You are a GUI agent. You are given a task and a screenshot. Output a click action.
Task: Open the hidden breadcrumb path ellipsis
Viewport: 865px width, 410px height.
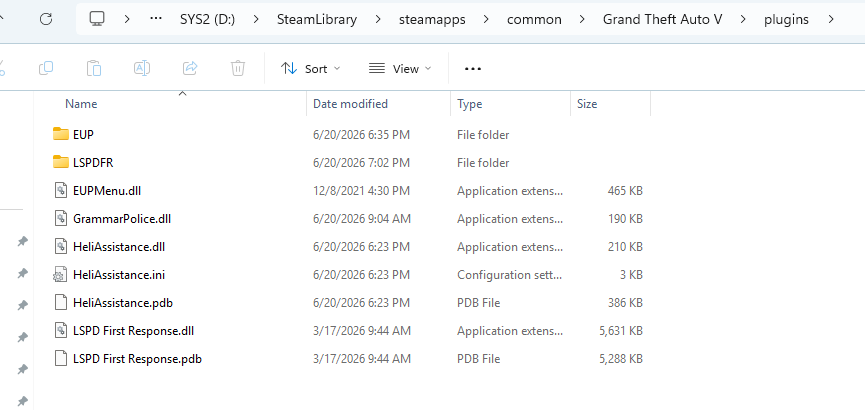pos(156,19)
